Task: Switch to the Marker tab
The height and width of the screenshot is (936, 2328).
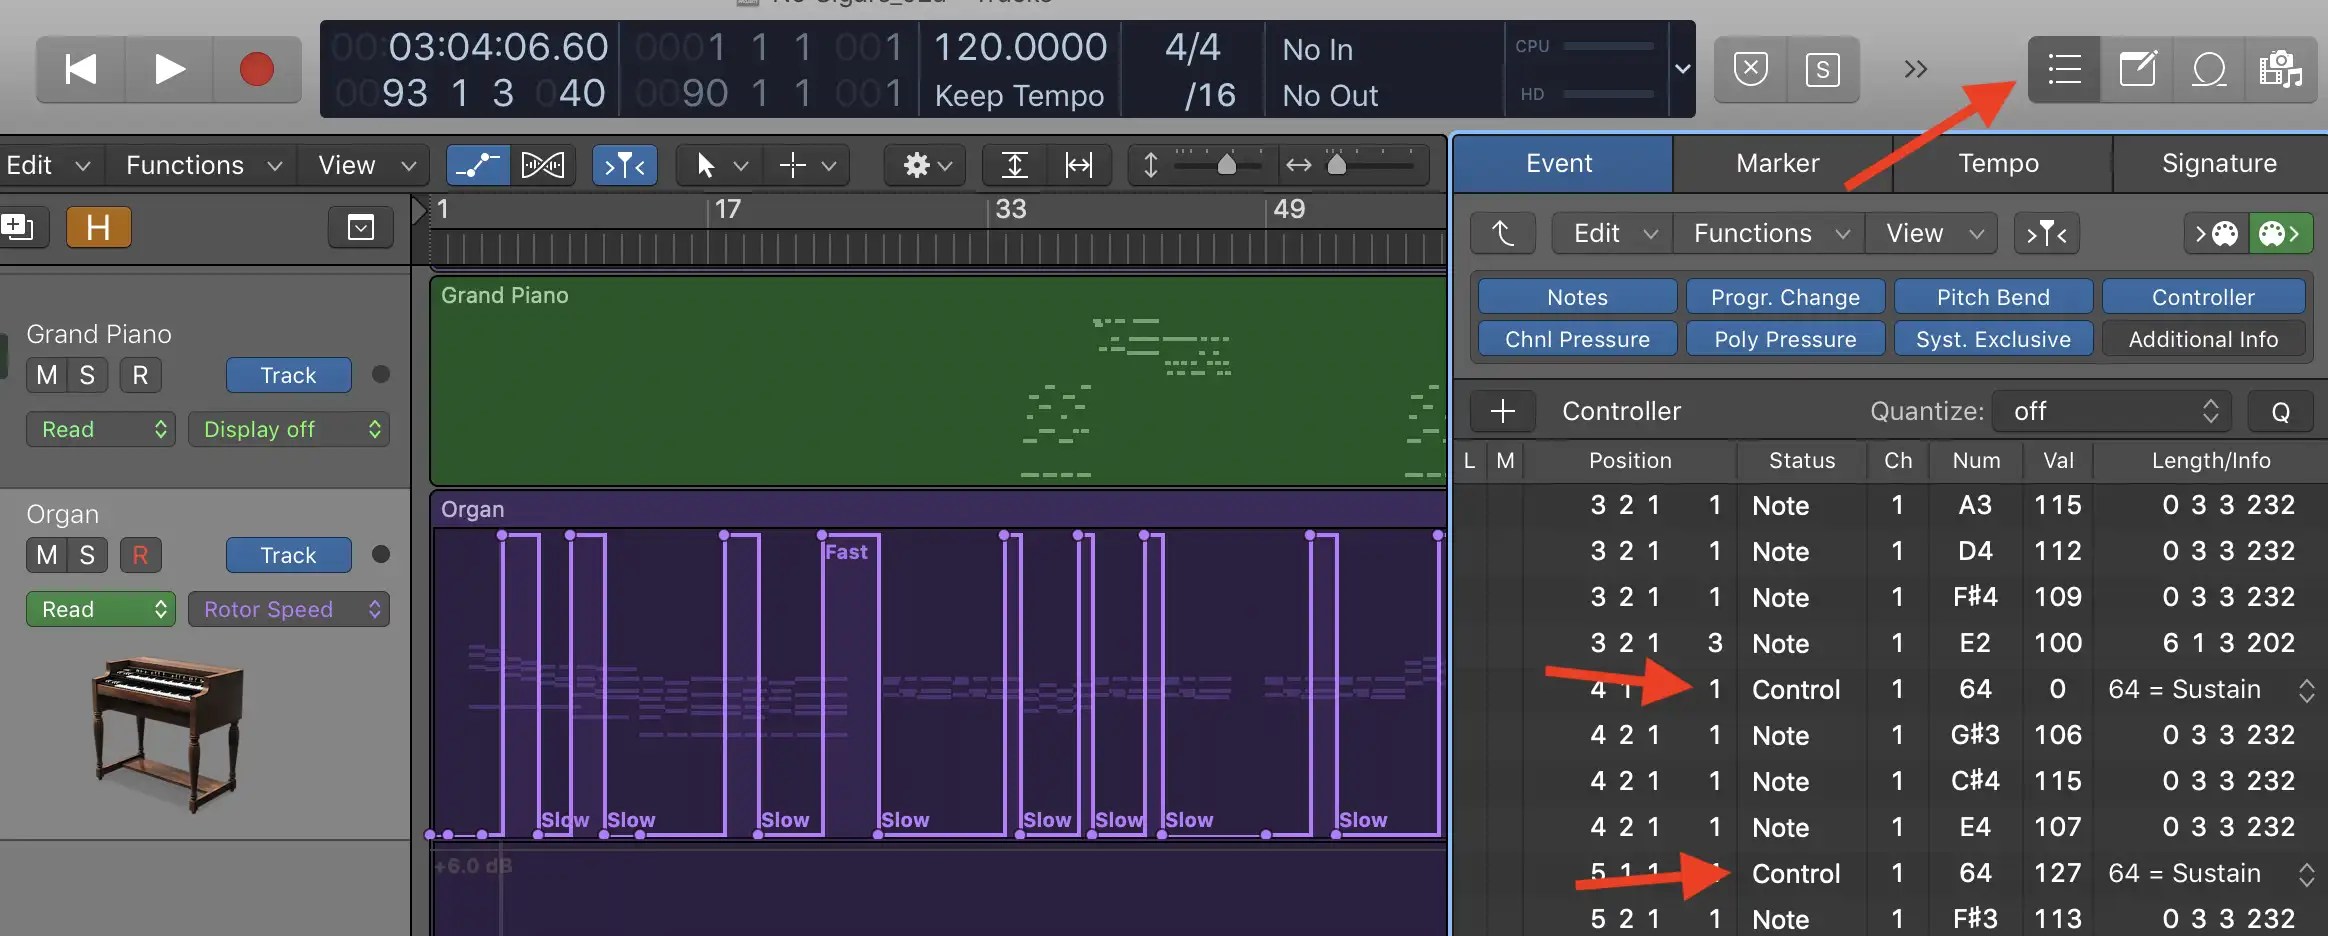Action: pos(1779,163)
